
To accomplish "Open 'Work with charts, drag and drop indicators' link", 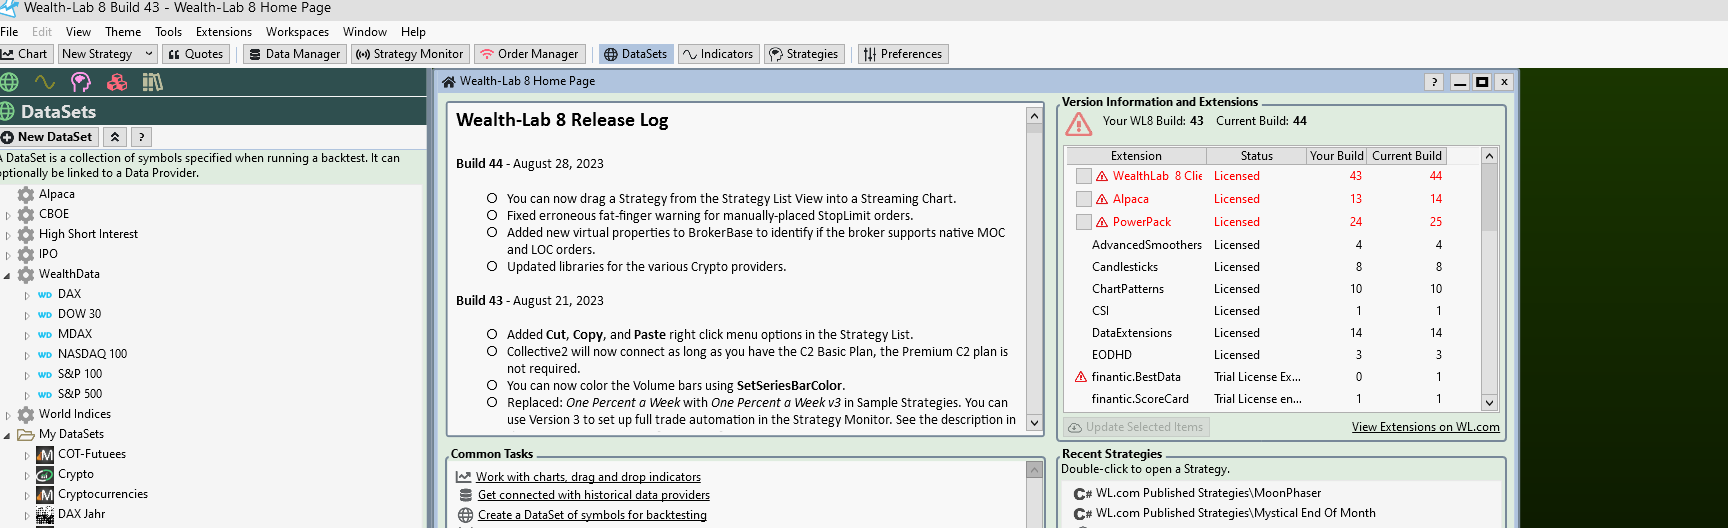I will (x=588, y=477).
